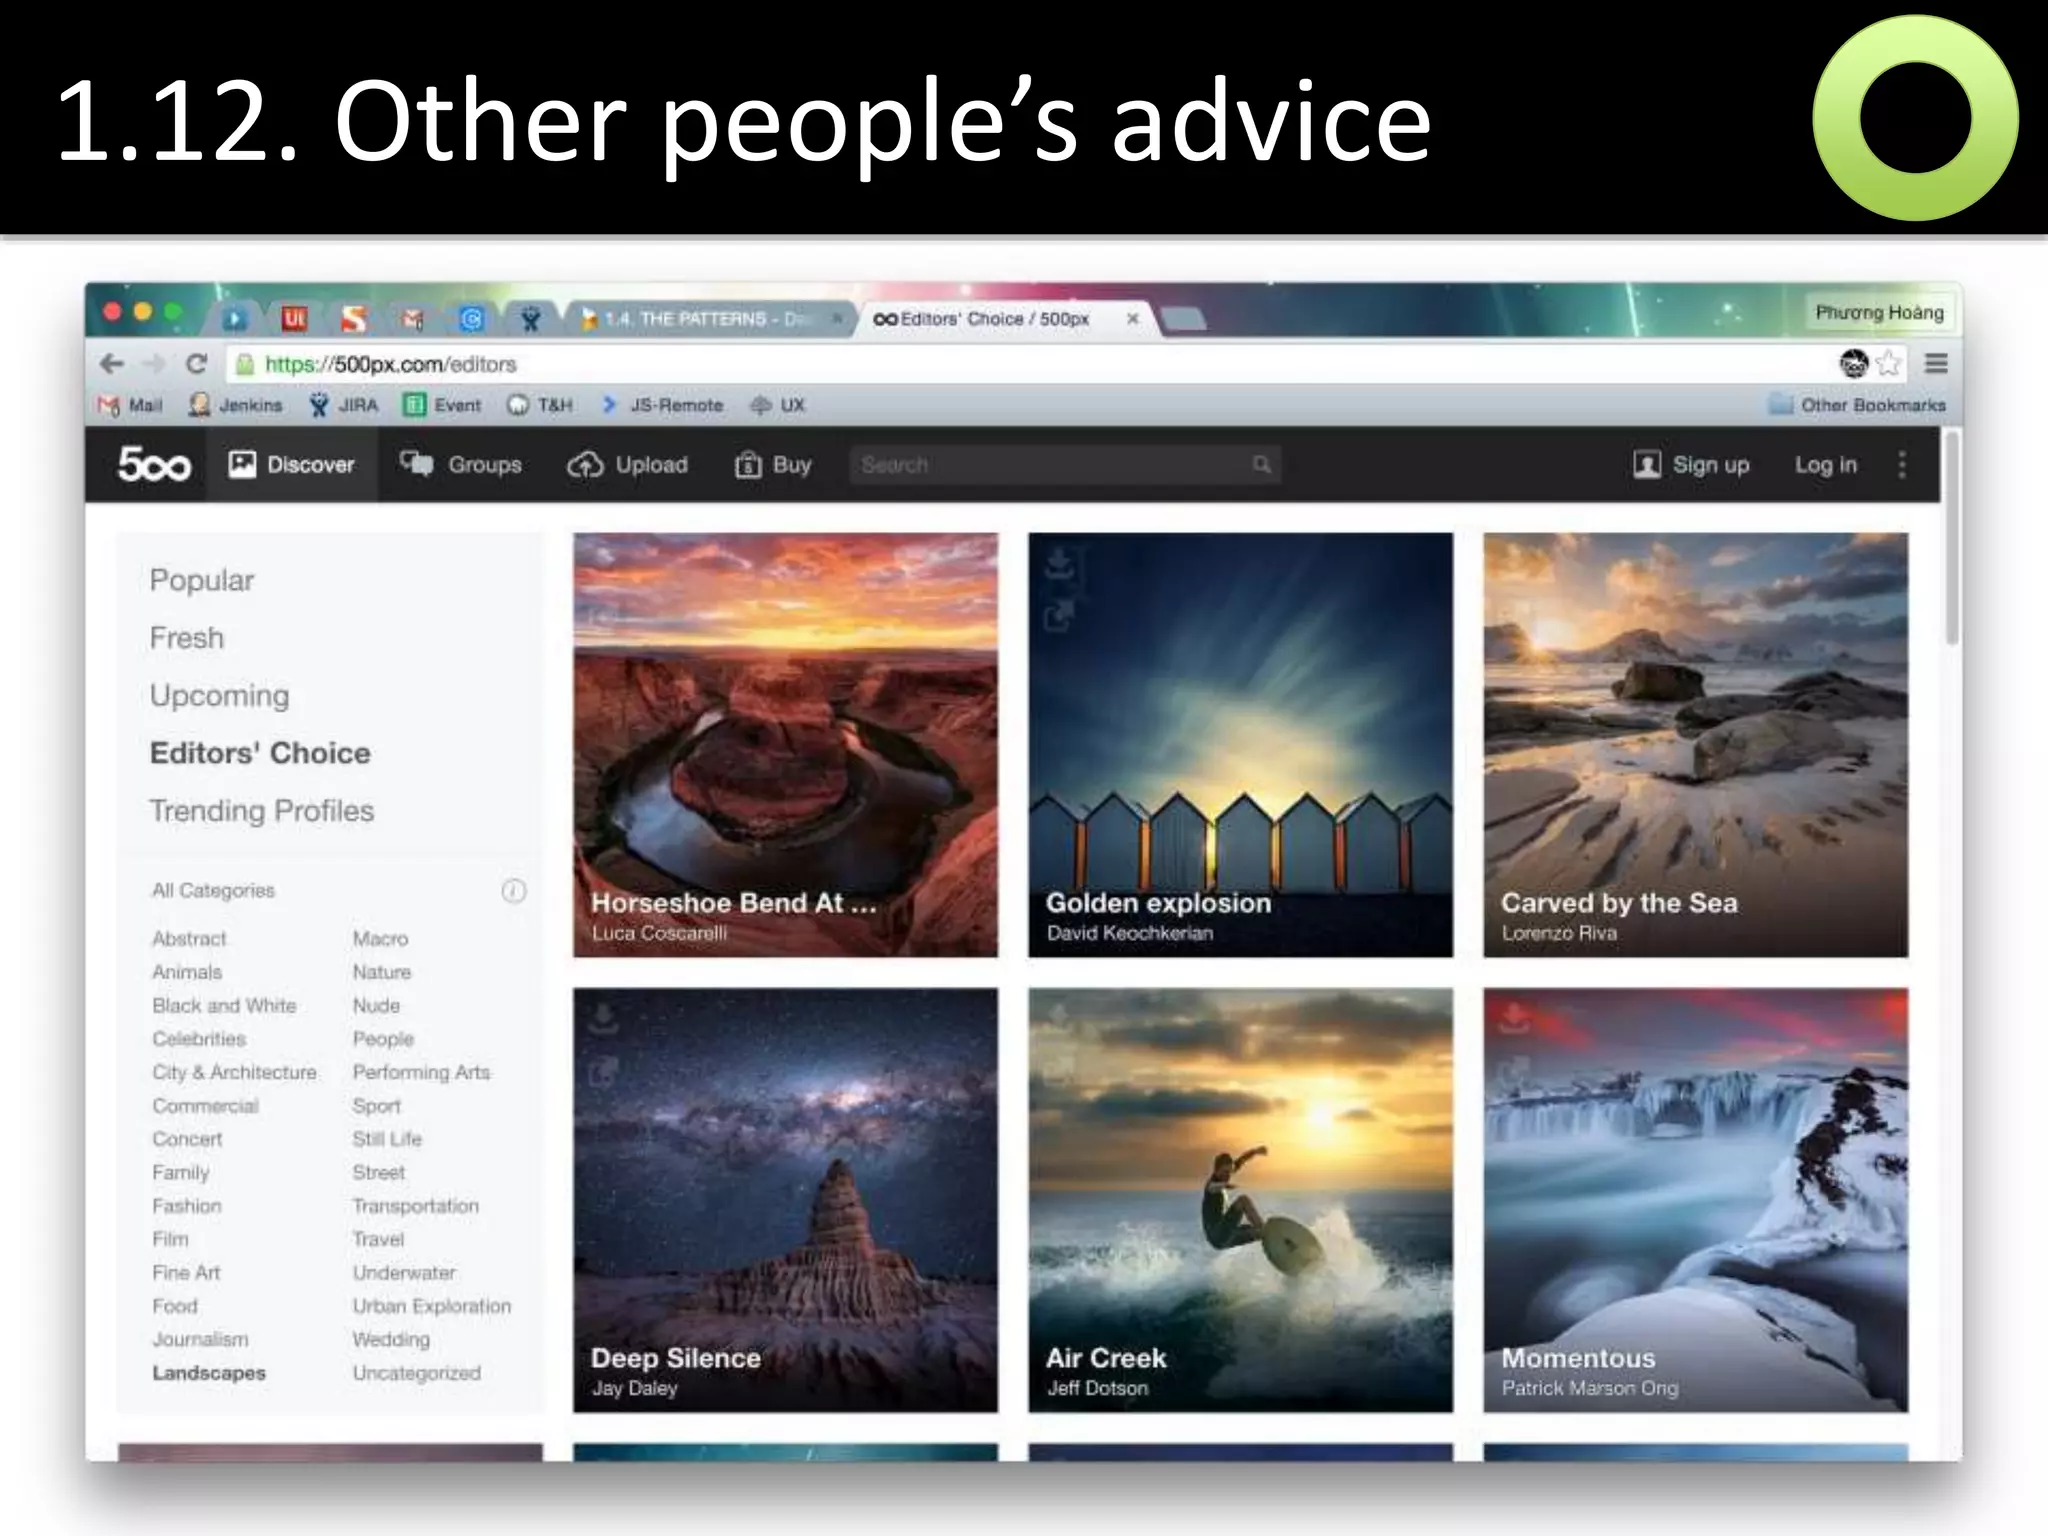The height and width of the screenshot is (1536, 2048).
Task: Open a new browser tab
Action: coord(1185,319)
